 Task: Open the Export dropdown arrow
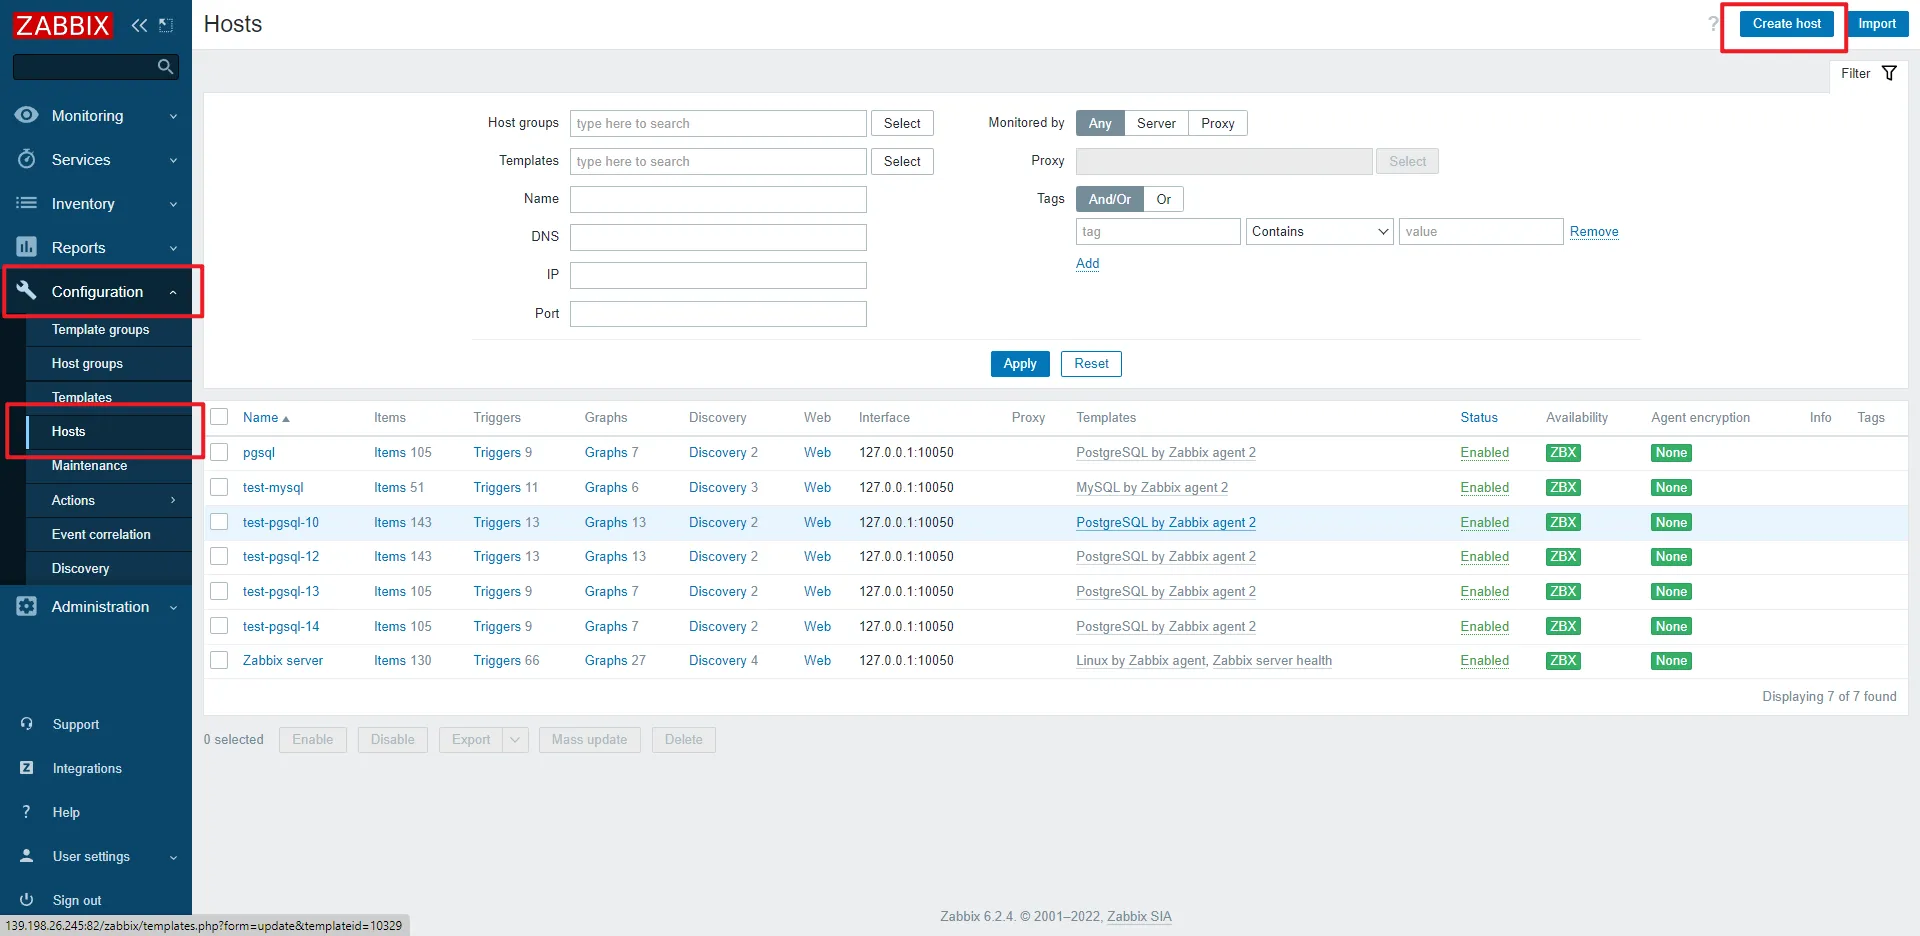pyautogui.click(x=515, y=740)
